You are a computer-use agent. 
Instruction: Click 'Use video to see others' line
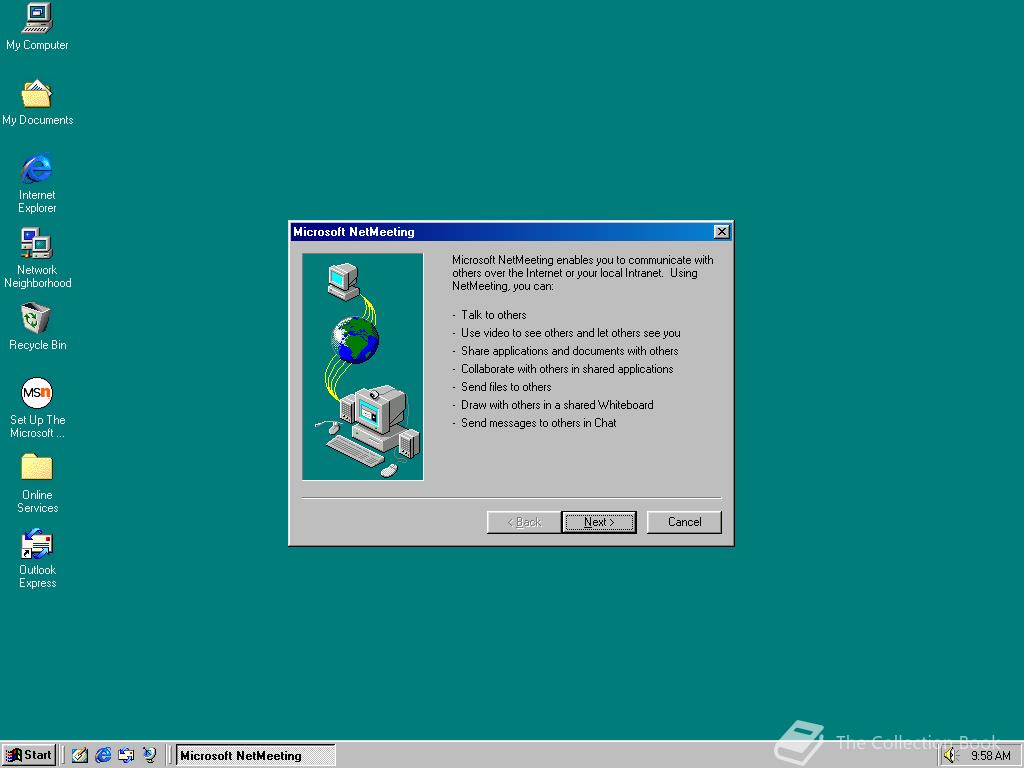(x=571, y=333)
